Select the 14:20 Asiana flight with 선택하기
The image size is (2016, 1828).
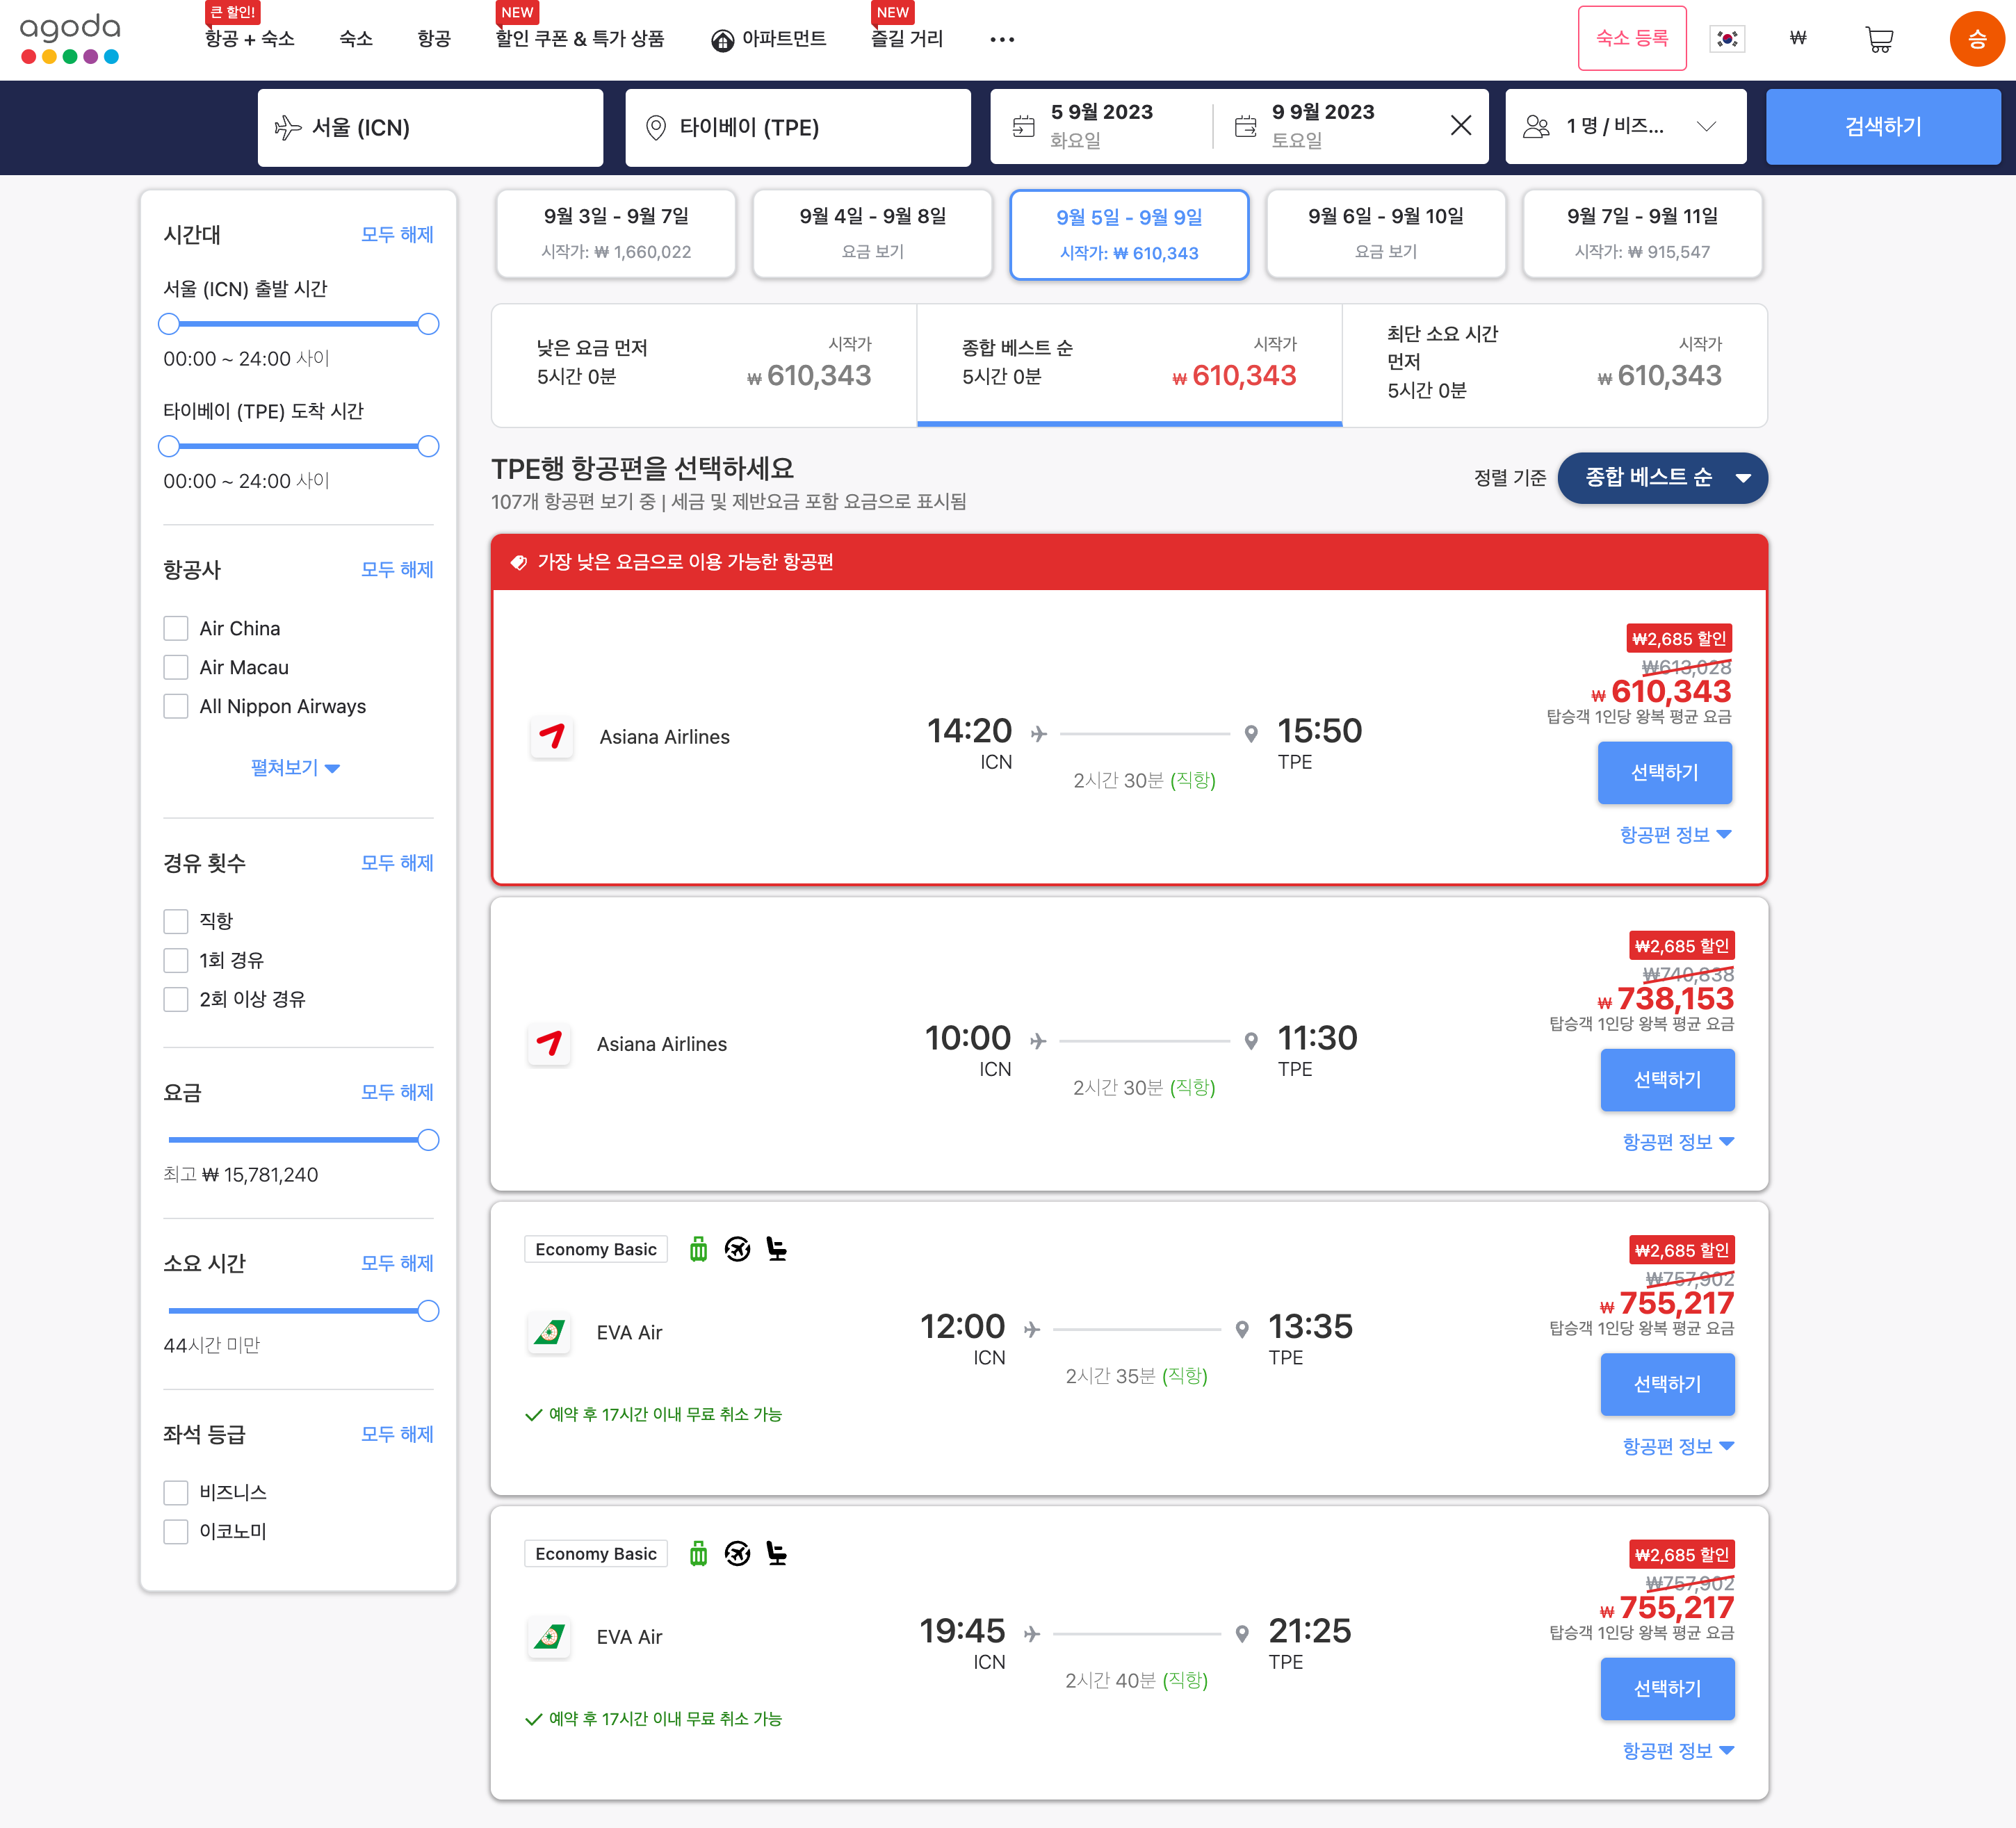point(1665,772)
